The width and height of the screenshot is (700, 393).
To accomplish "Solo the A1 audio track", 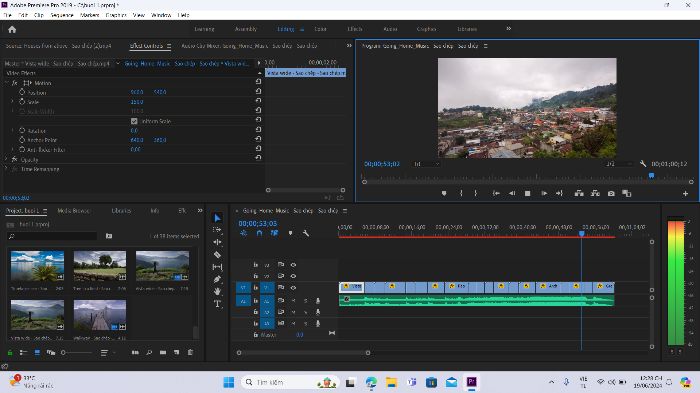I will pyautogui.click(x=305, y=301).
